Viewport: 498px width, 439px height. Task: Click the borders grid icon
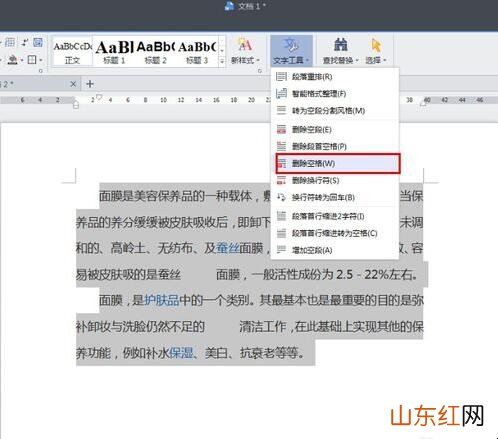[32, 60]
